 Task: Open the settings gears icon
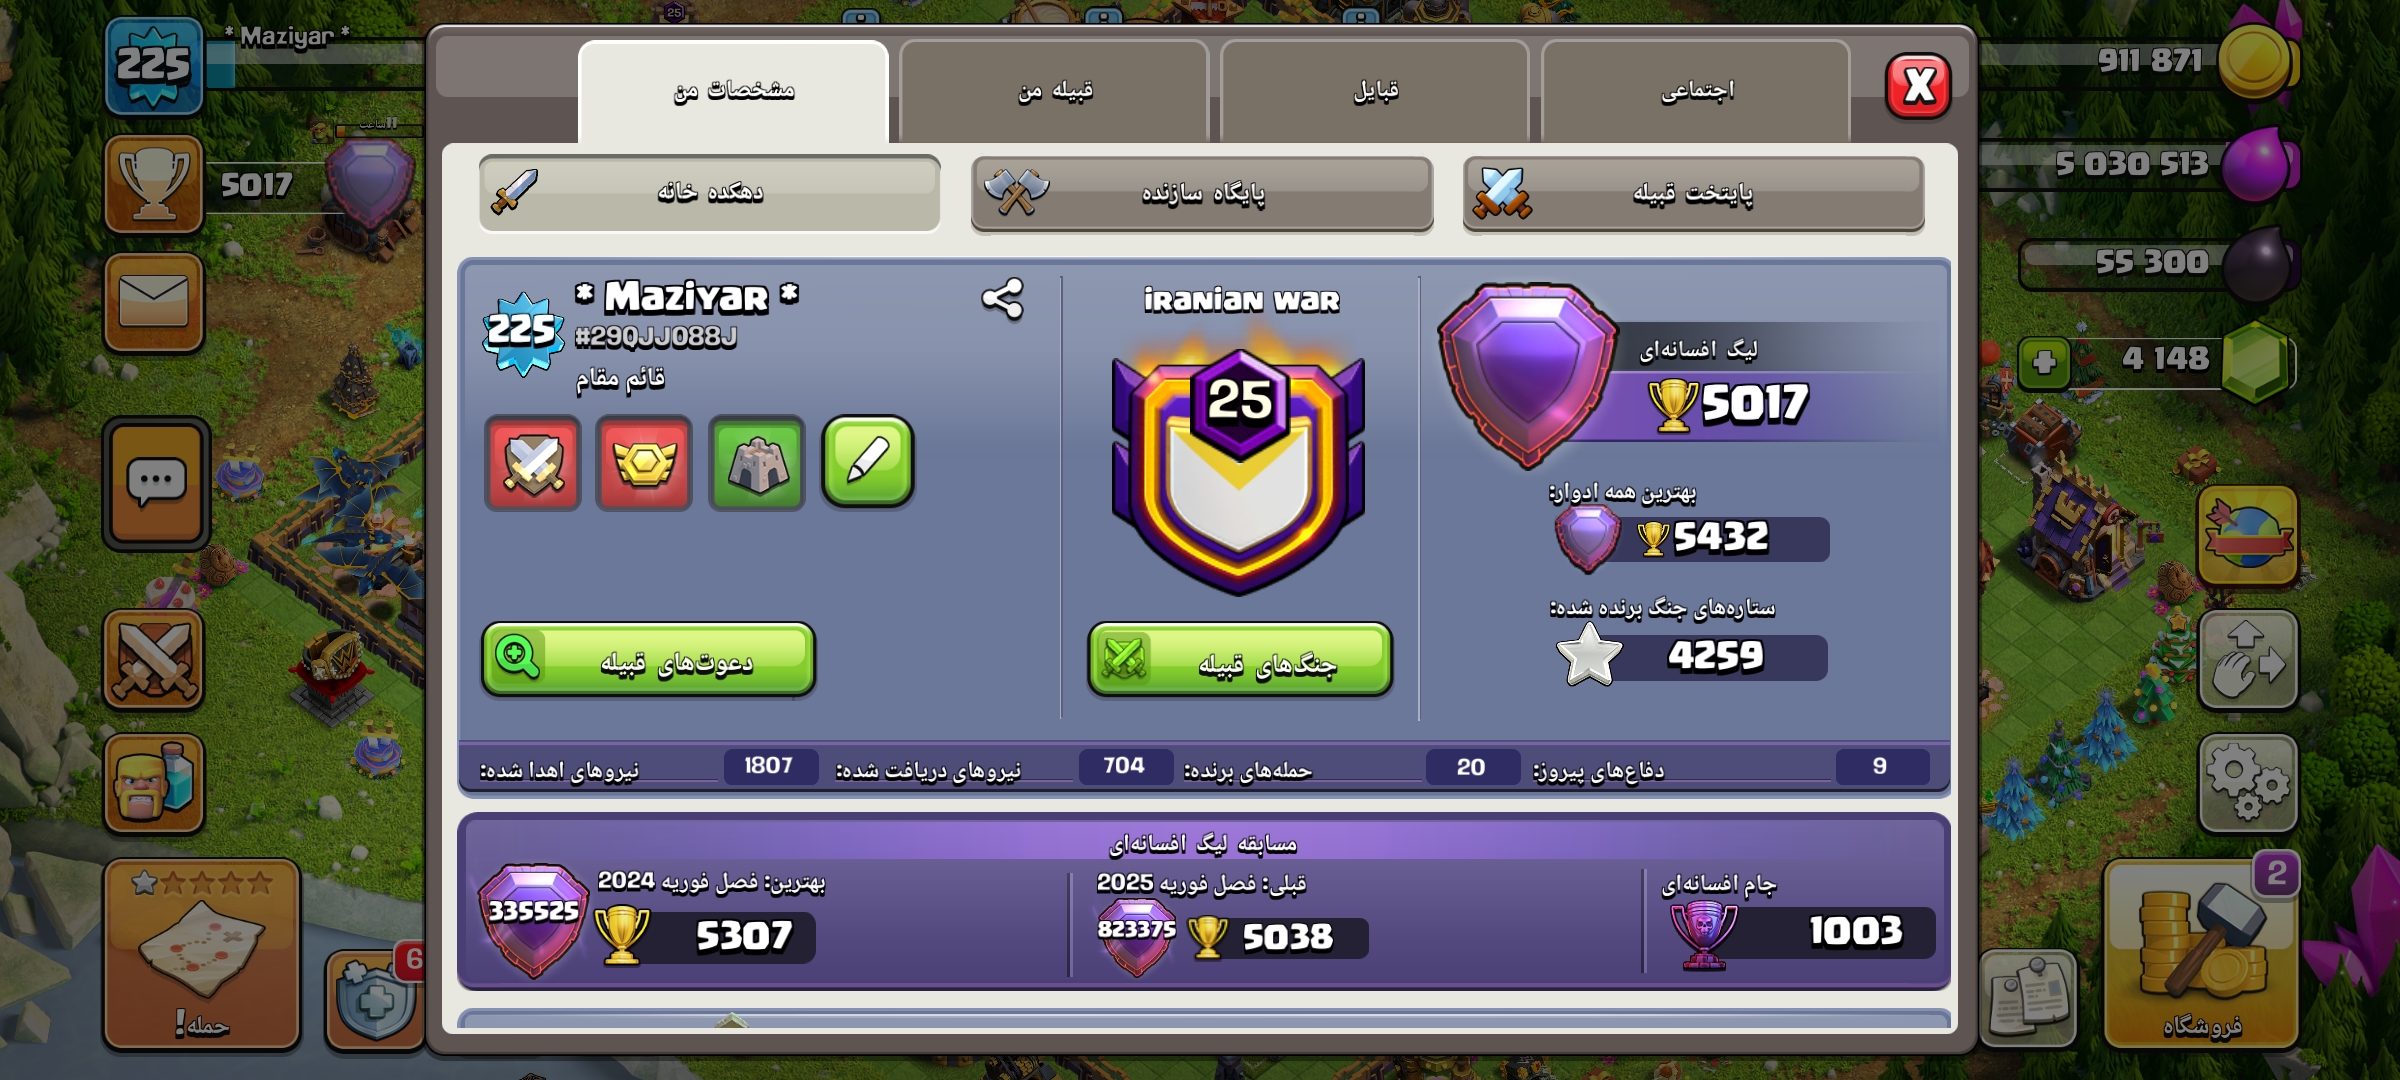tap(2247, 784)
